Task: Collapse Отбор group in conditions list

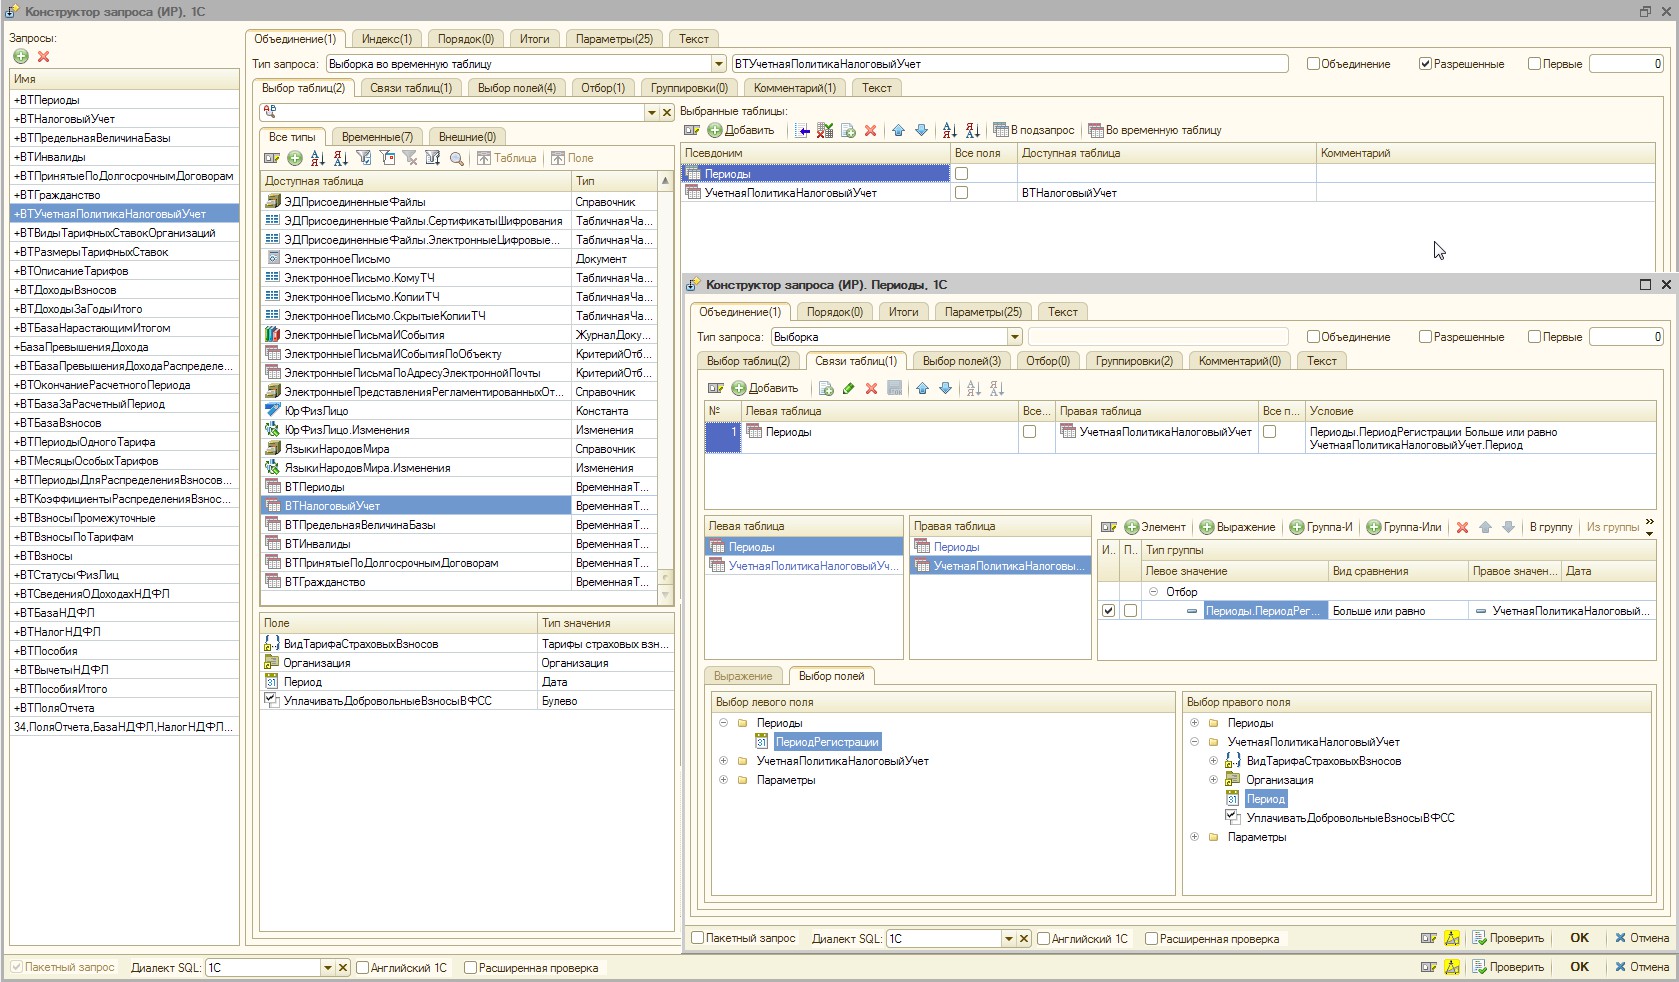Action: click(1153, 592)
